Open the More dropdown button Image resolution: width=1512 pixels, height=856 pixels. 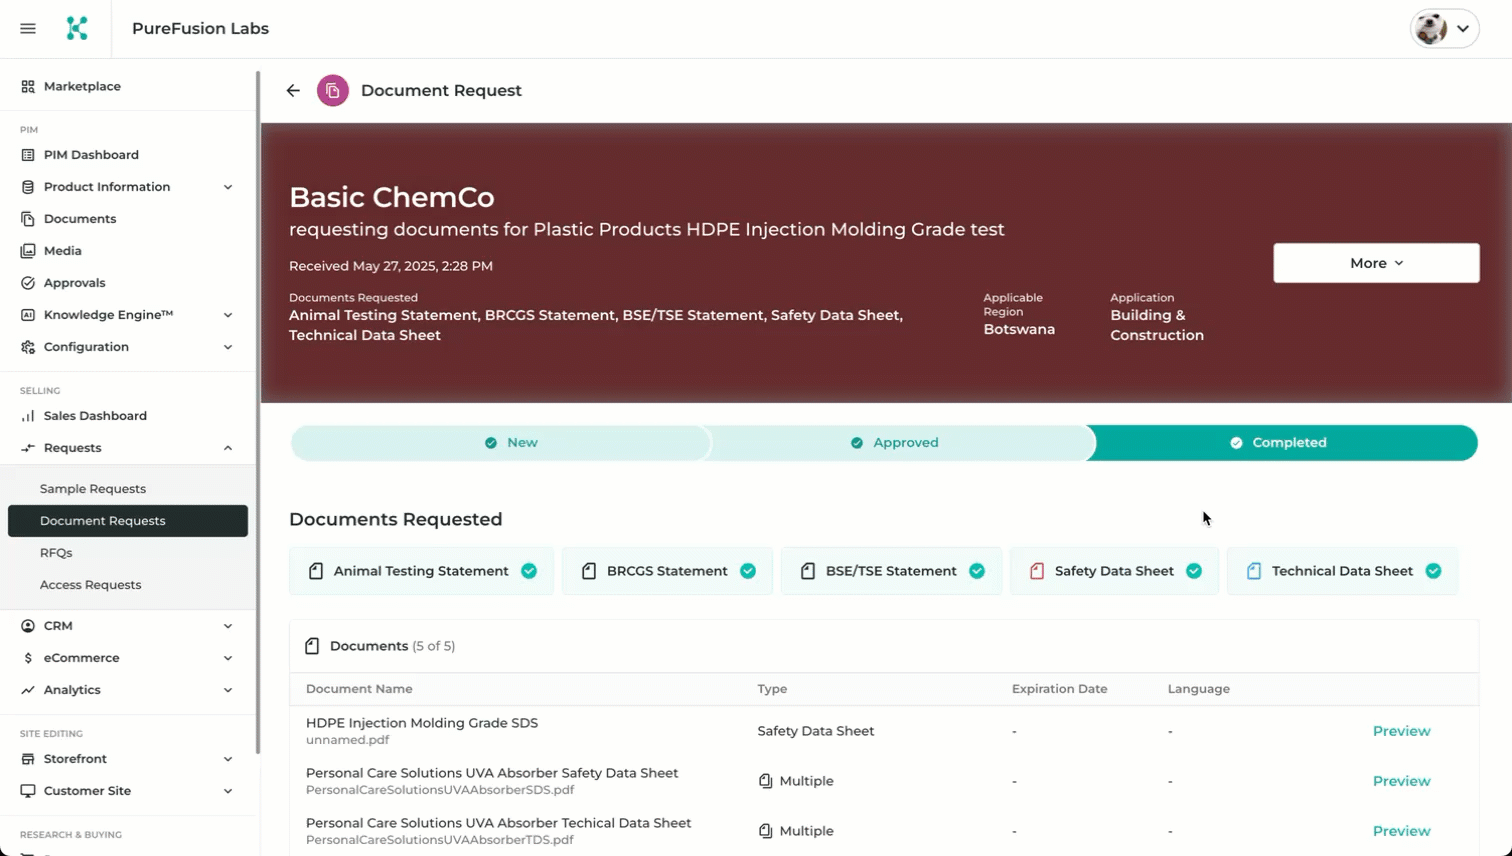[x=1376, y=263]
